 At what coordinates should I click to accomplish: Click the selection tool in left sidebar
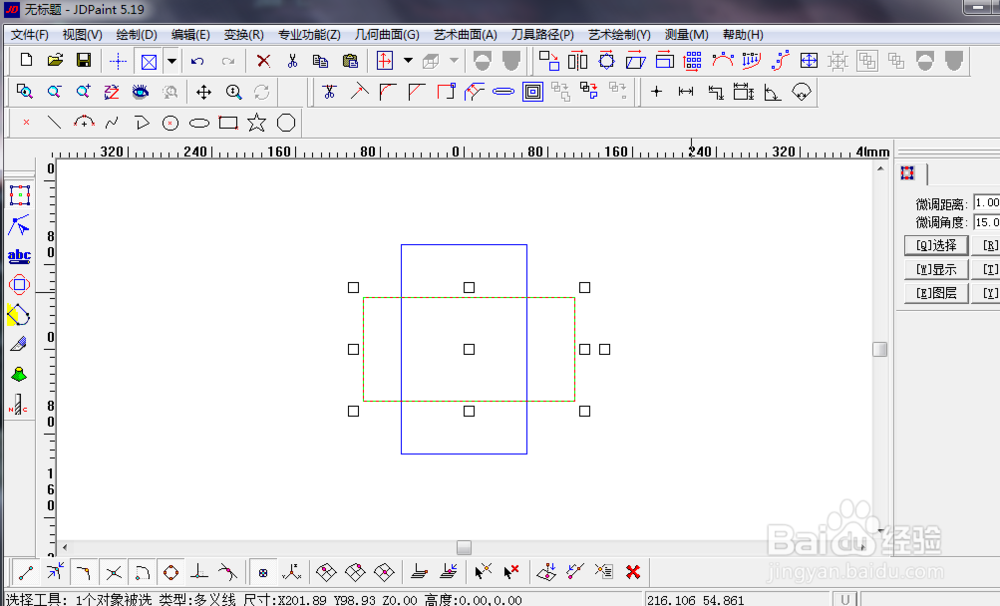pyautogui.click(x=20, y=195)
